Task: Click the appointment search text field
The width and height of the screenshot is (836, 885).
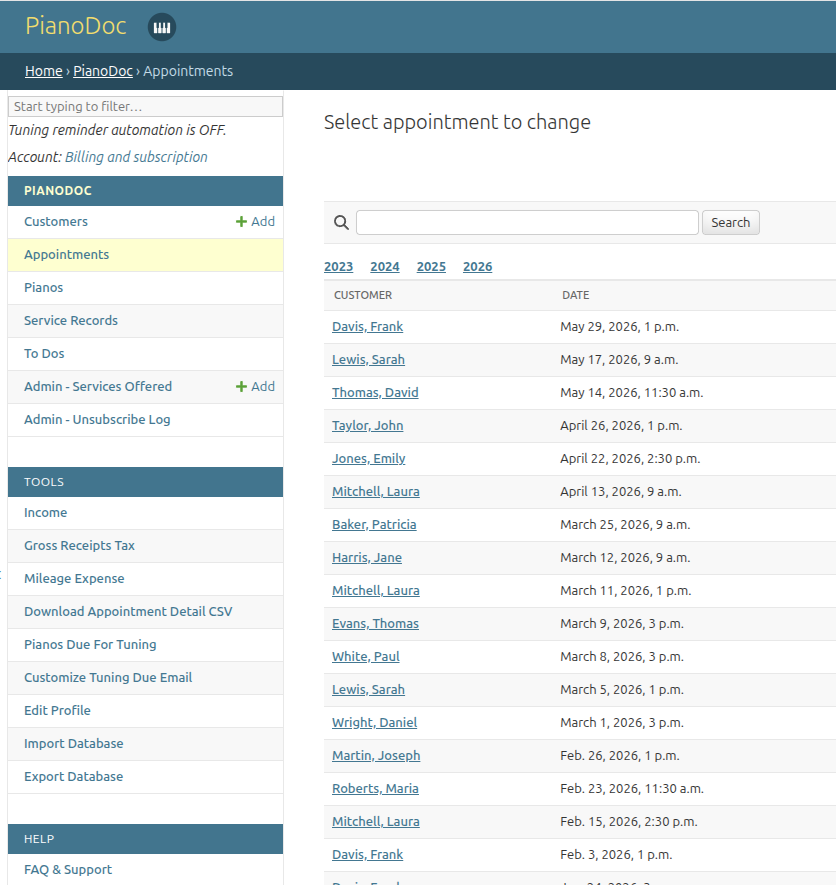Action: [527, 222]
